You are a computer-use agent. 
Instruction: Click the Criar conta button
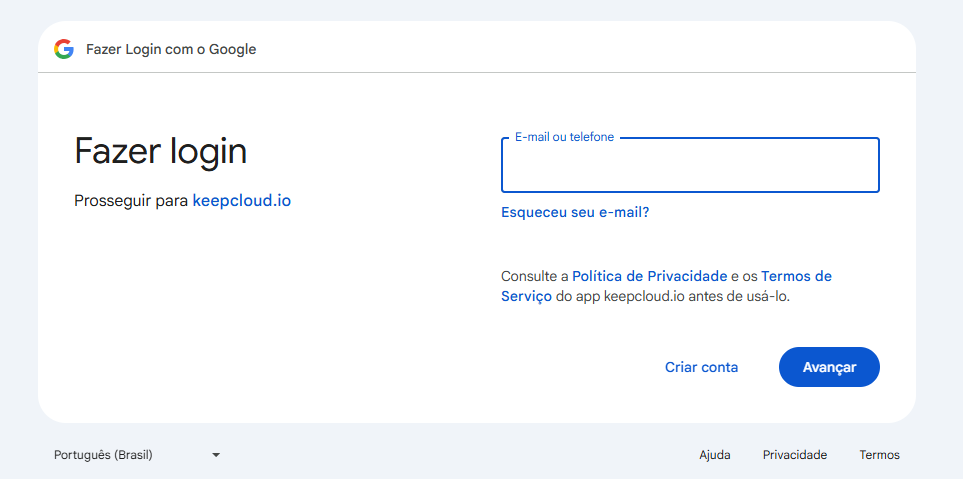701,367
